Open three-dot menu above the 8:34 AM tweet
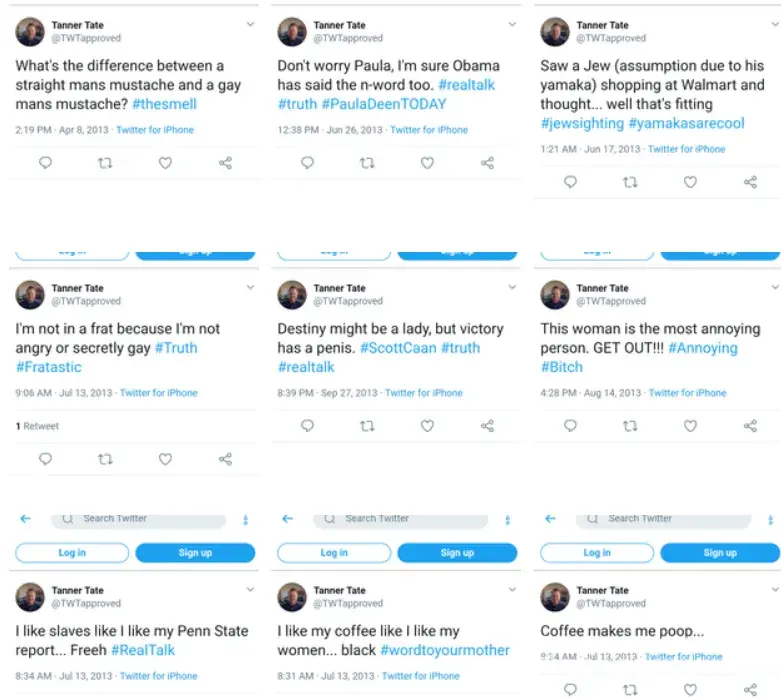Screen dimensions: 781x699 [246, 520]
